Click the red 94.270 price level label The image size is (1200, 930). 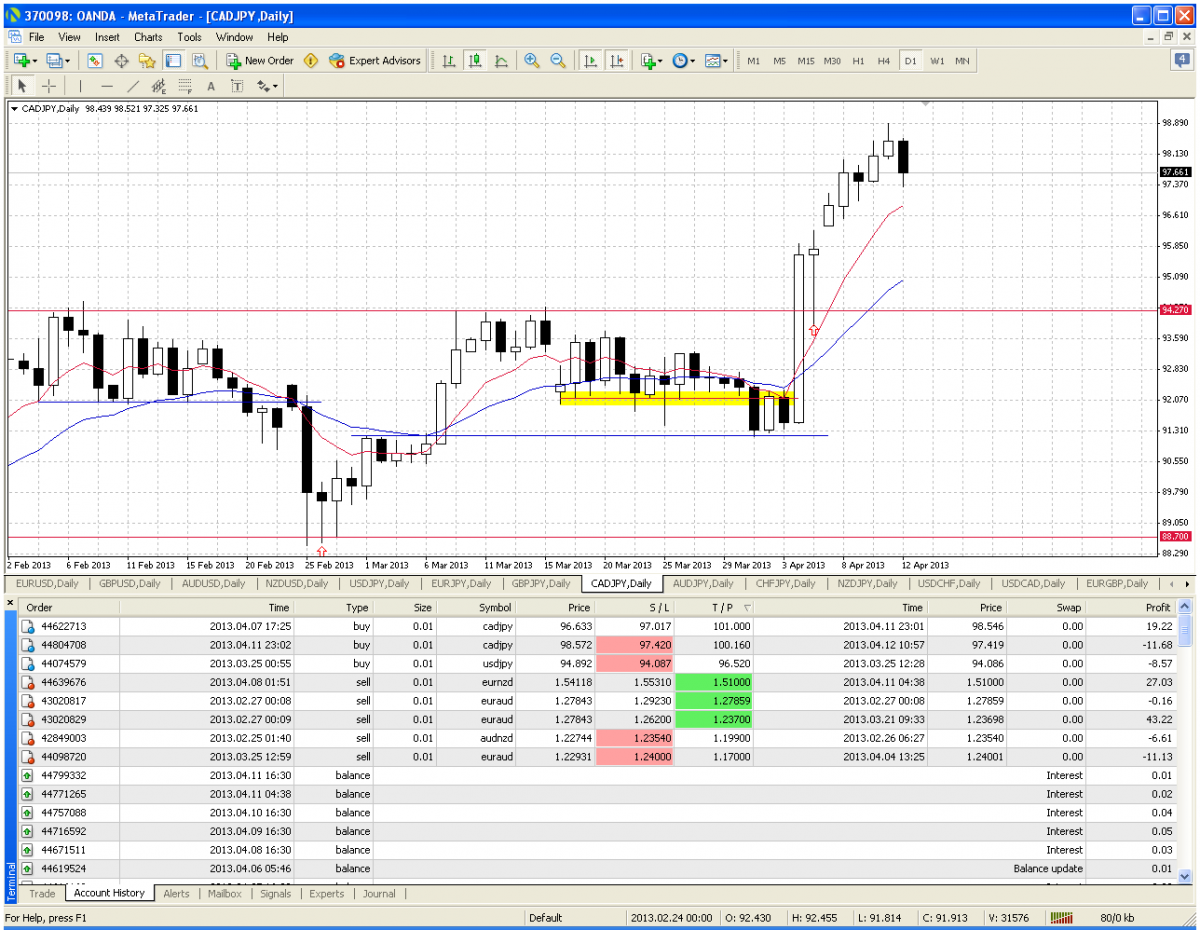click(1175, 310)
